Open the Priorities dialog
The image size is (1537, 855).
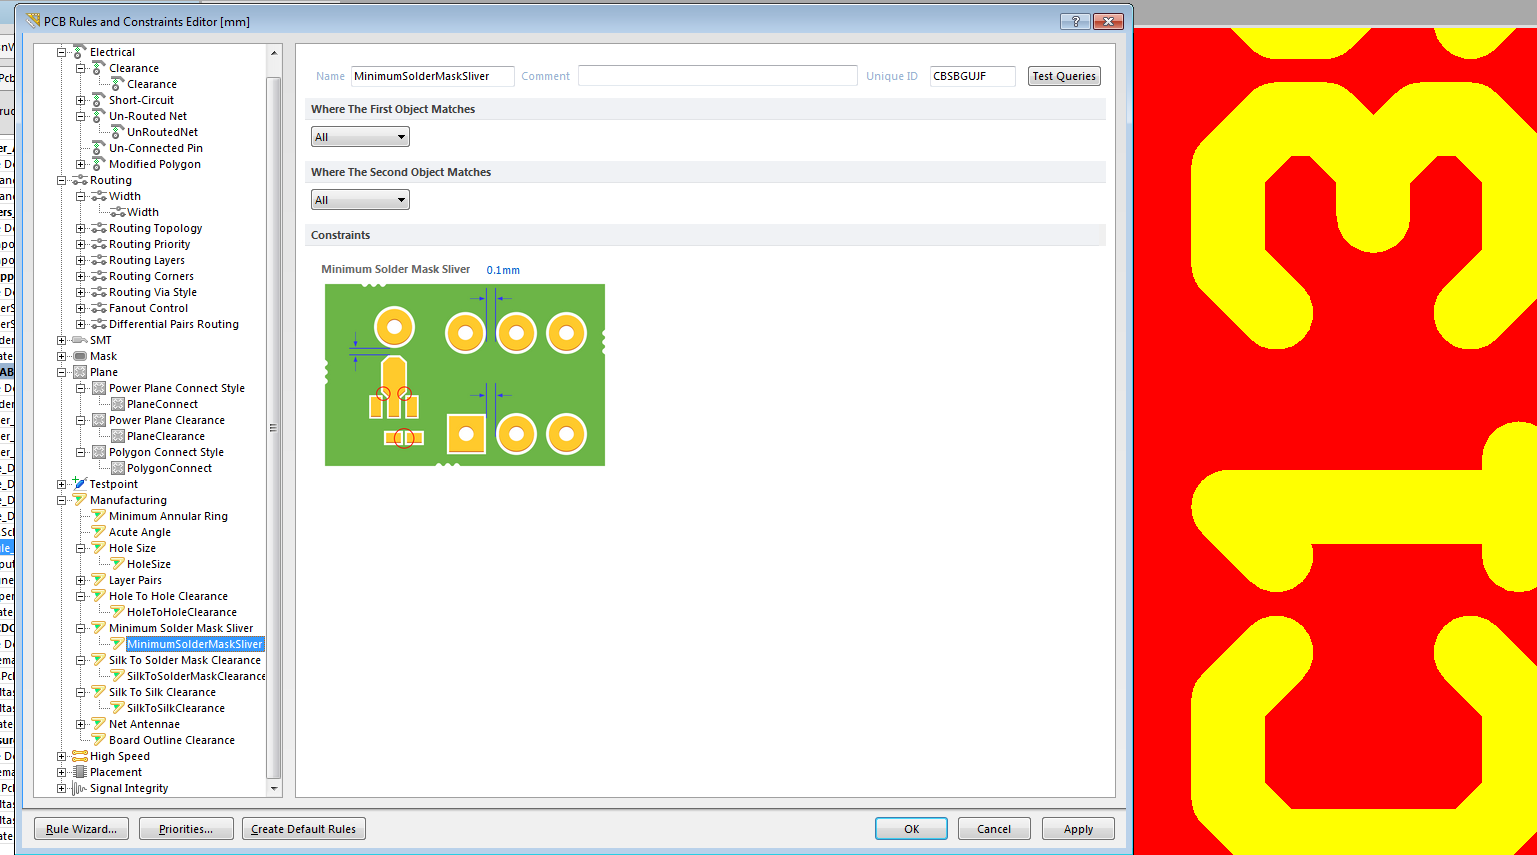[x=186, y=829]
